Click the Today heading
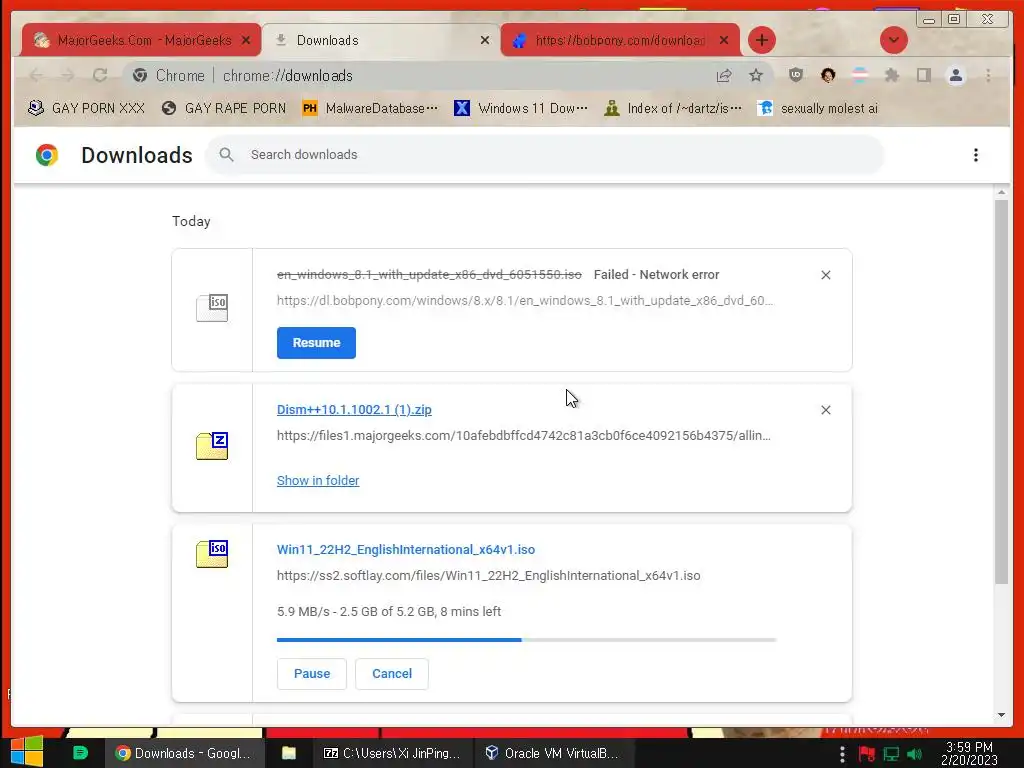 point(191,221)
